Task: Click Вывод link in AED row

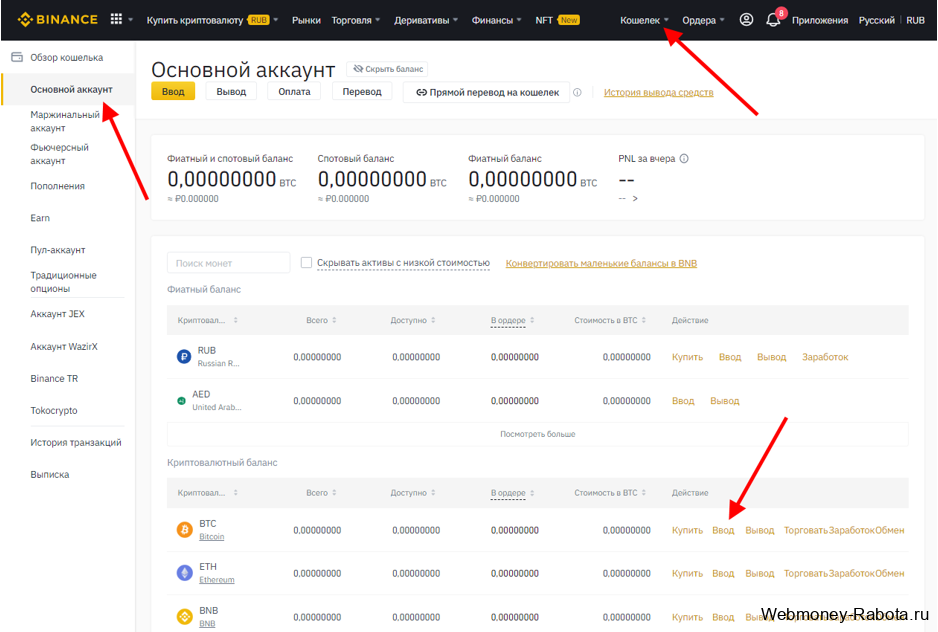Action: (x=724, y=401)
